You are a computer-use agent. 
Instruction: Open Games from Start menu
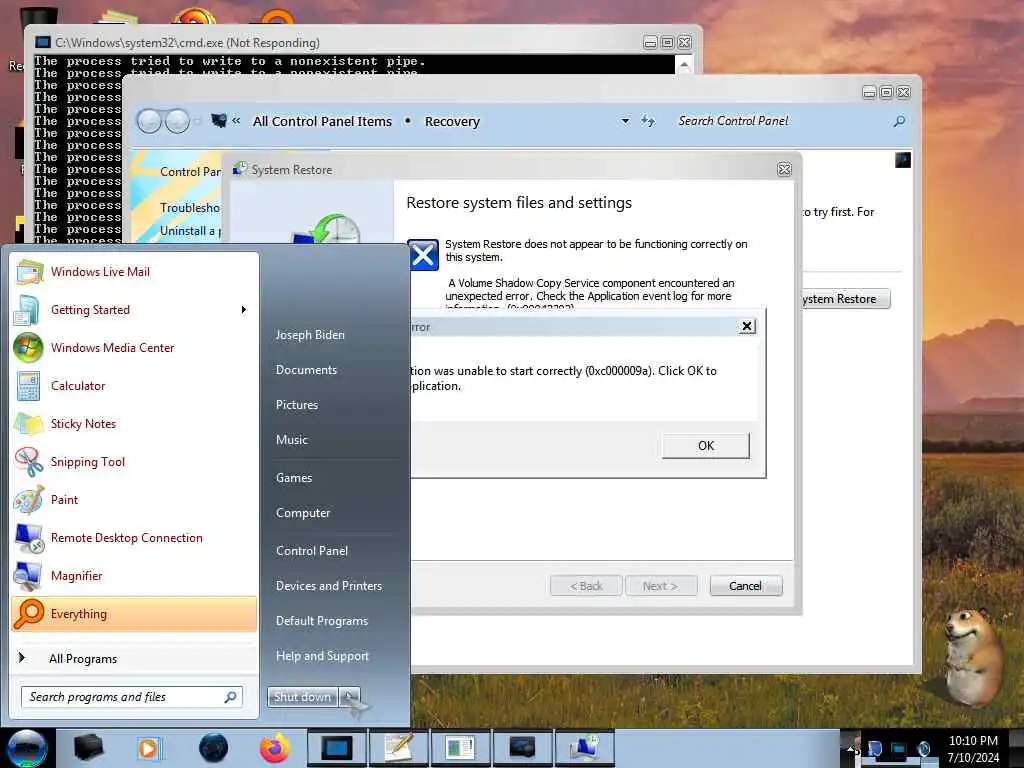coord(294,478)
